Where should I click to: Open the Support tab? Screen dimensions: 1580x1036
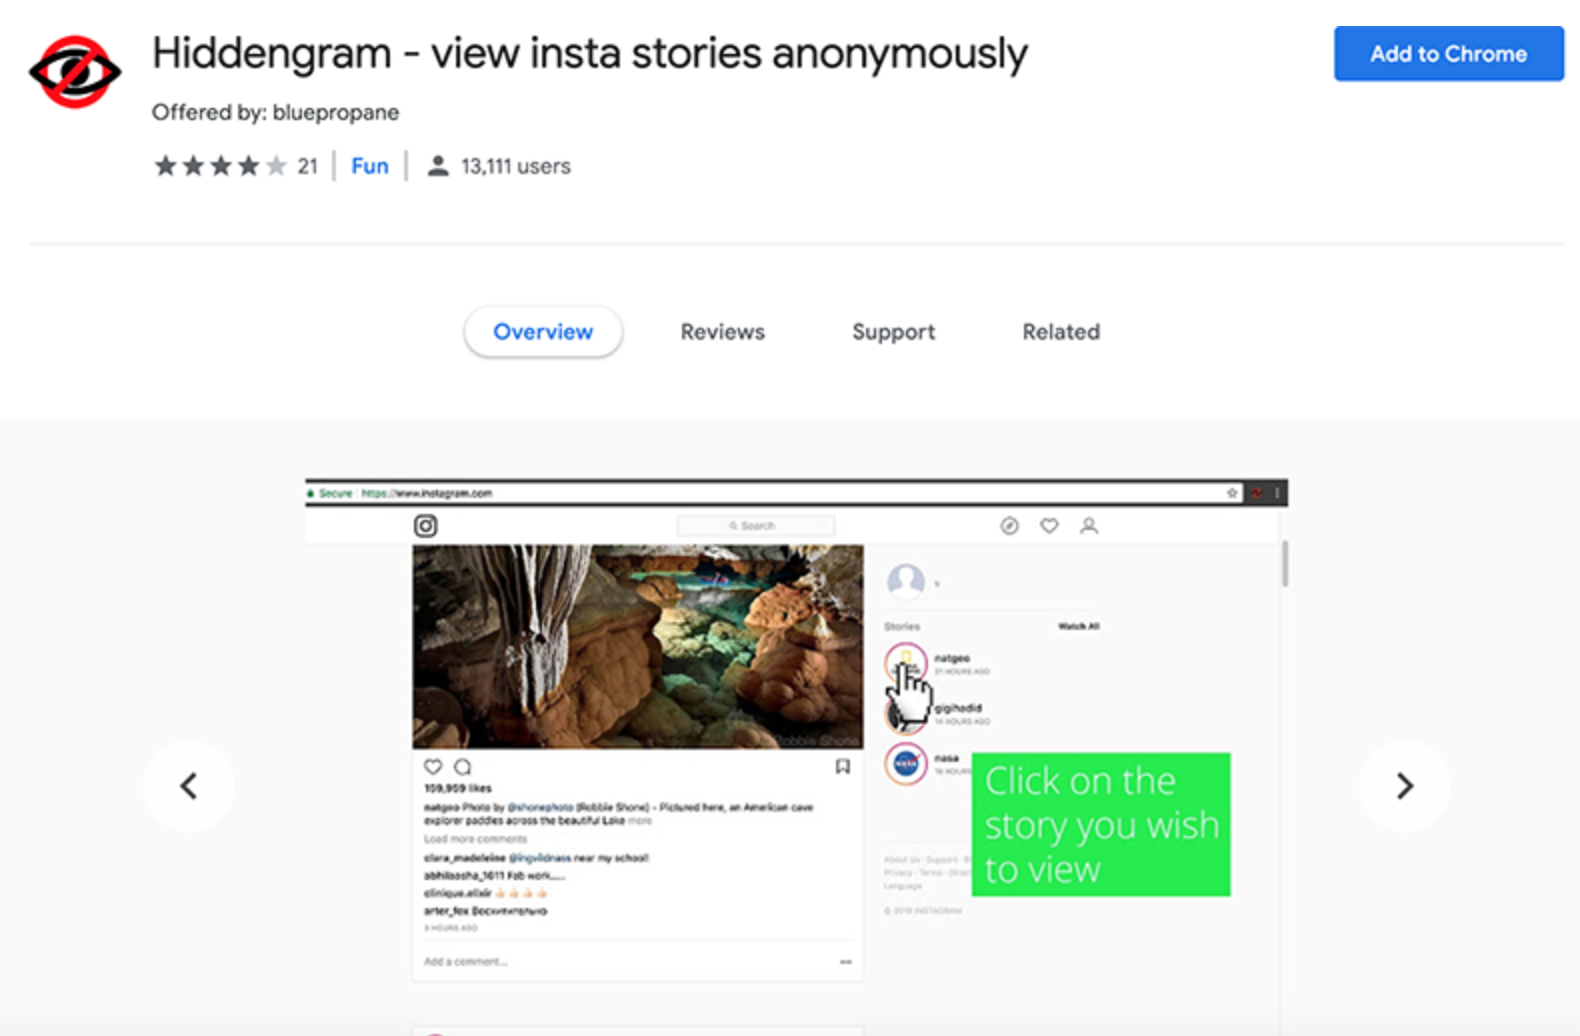point(894,332)
